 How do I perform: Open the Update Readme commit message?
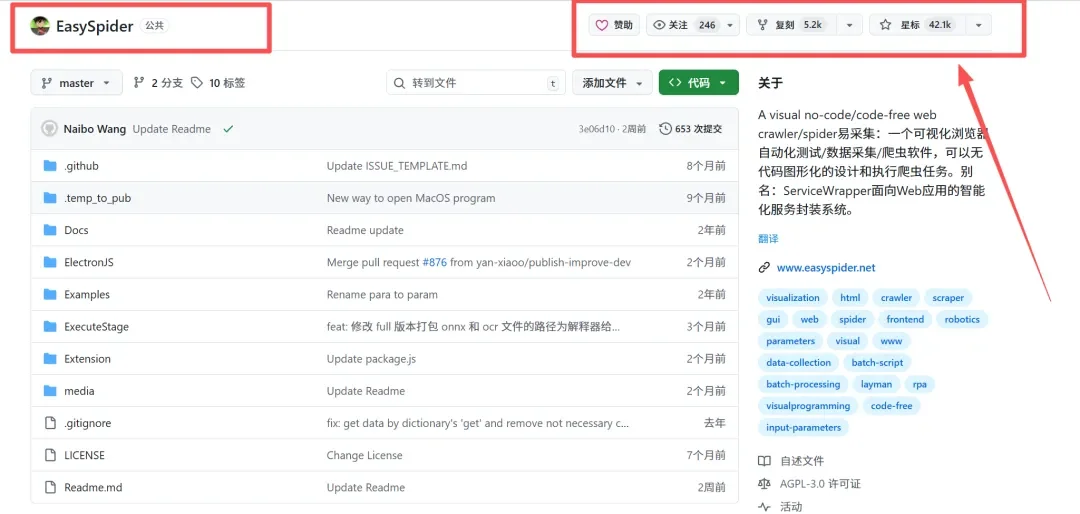click(172, 129)
